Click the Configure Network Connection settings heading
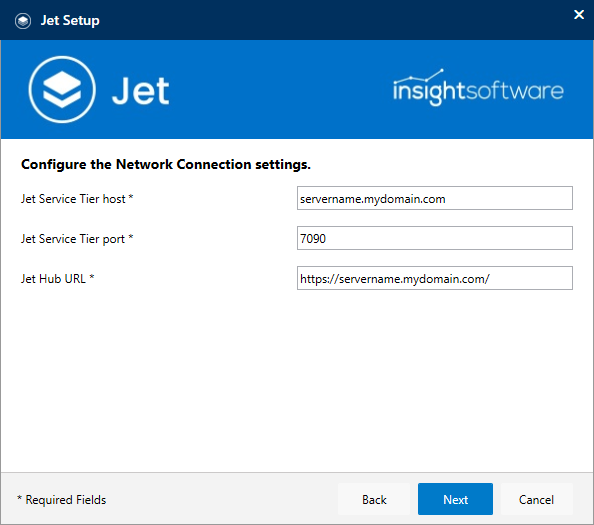 pos(166,164)
